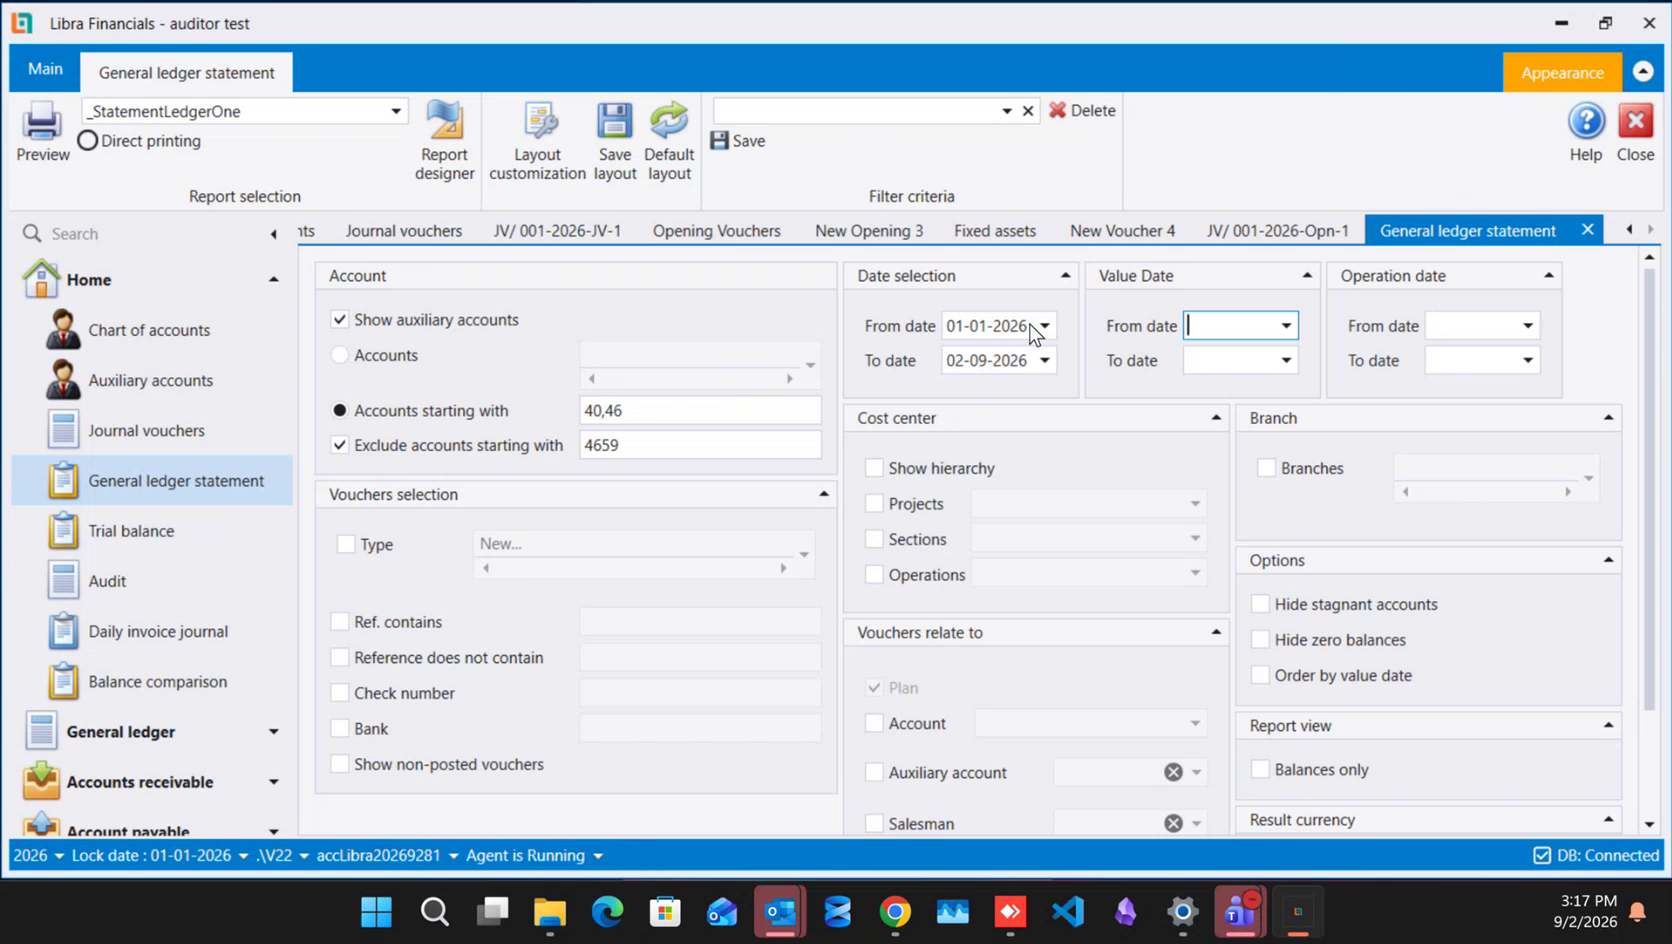Open the New Voucher 4 tab

pyautogui.click(x=1122, y=231)
